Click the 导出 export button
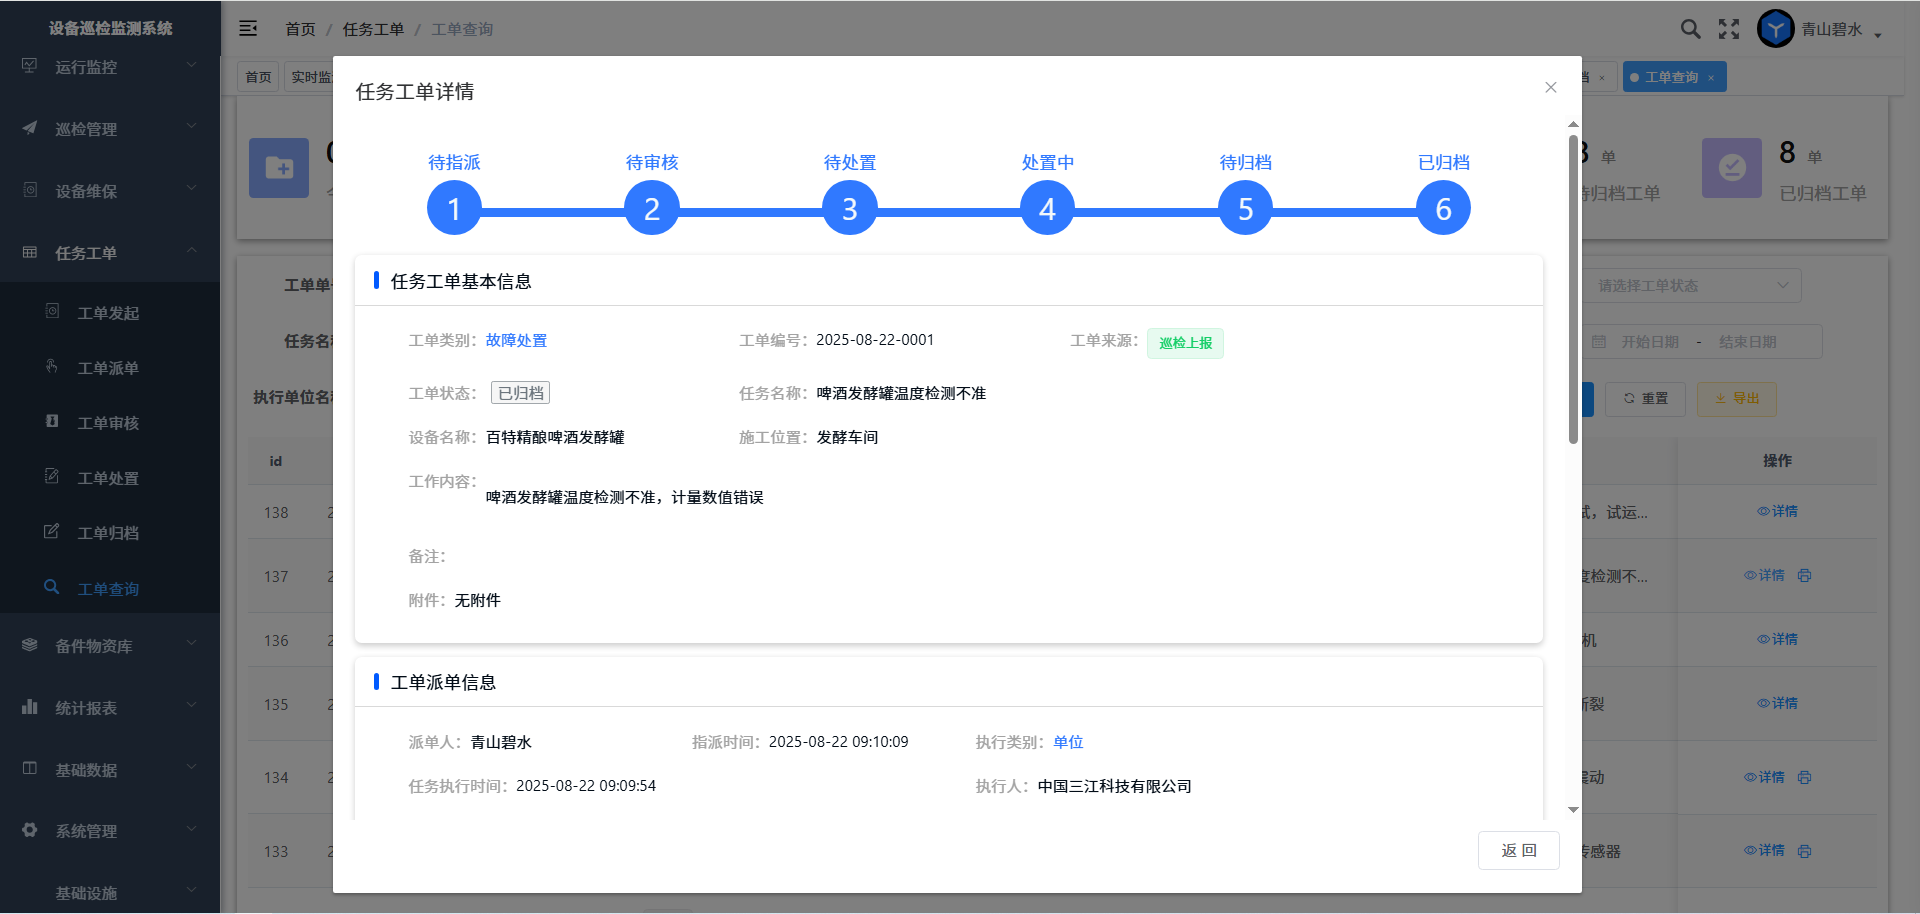Image resolution: width=1920 pixels, height=914 pixels. coord(1737,399)
